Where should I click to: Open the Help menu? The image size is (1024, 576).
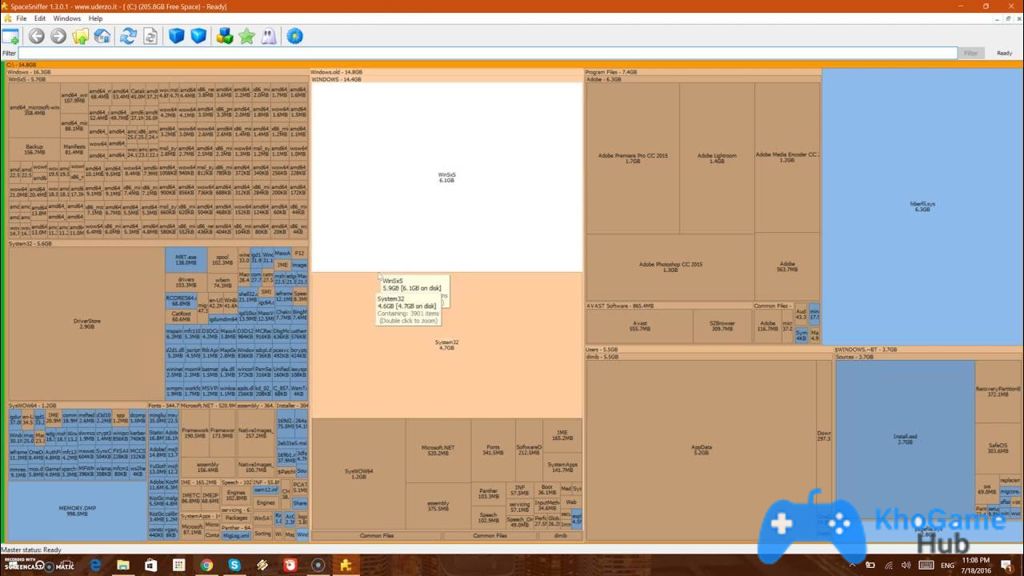point(95,18)
